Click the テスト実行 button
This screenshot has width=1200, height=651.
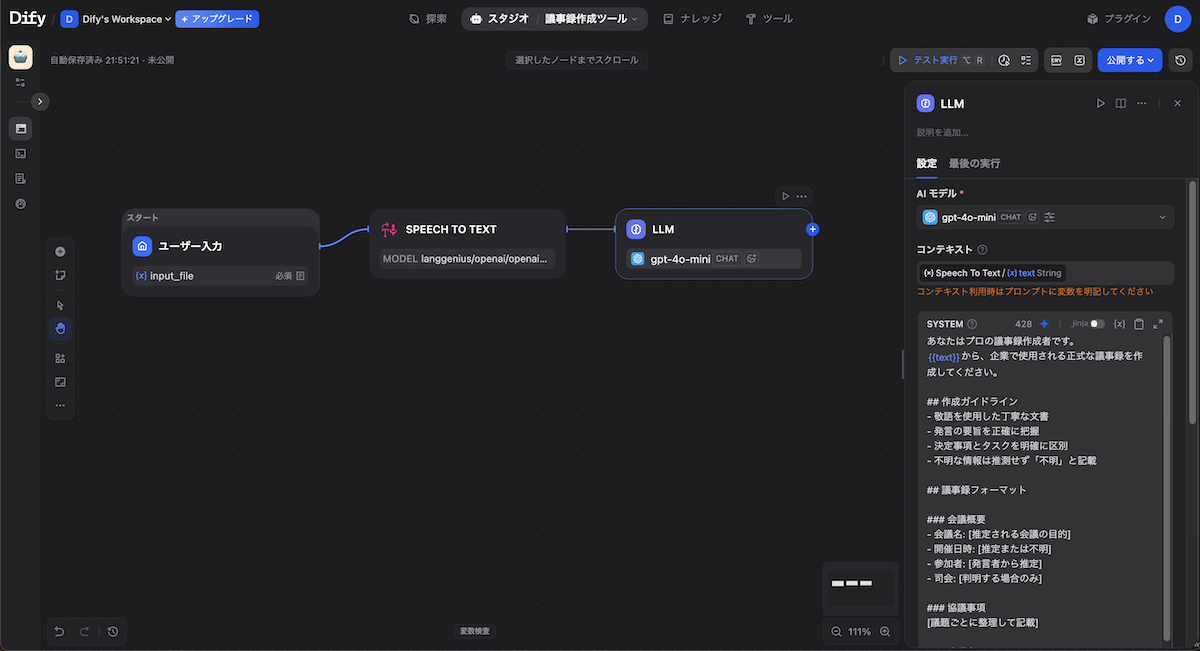pos(935,60)
